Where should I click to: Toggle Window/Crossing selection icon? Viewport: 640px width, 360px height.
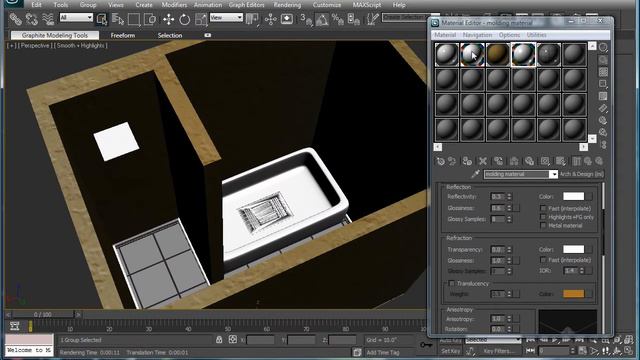pyautogui.click(x=150, y=19)
